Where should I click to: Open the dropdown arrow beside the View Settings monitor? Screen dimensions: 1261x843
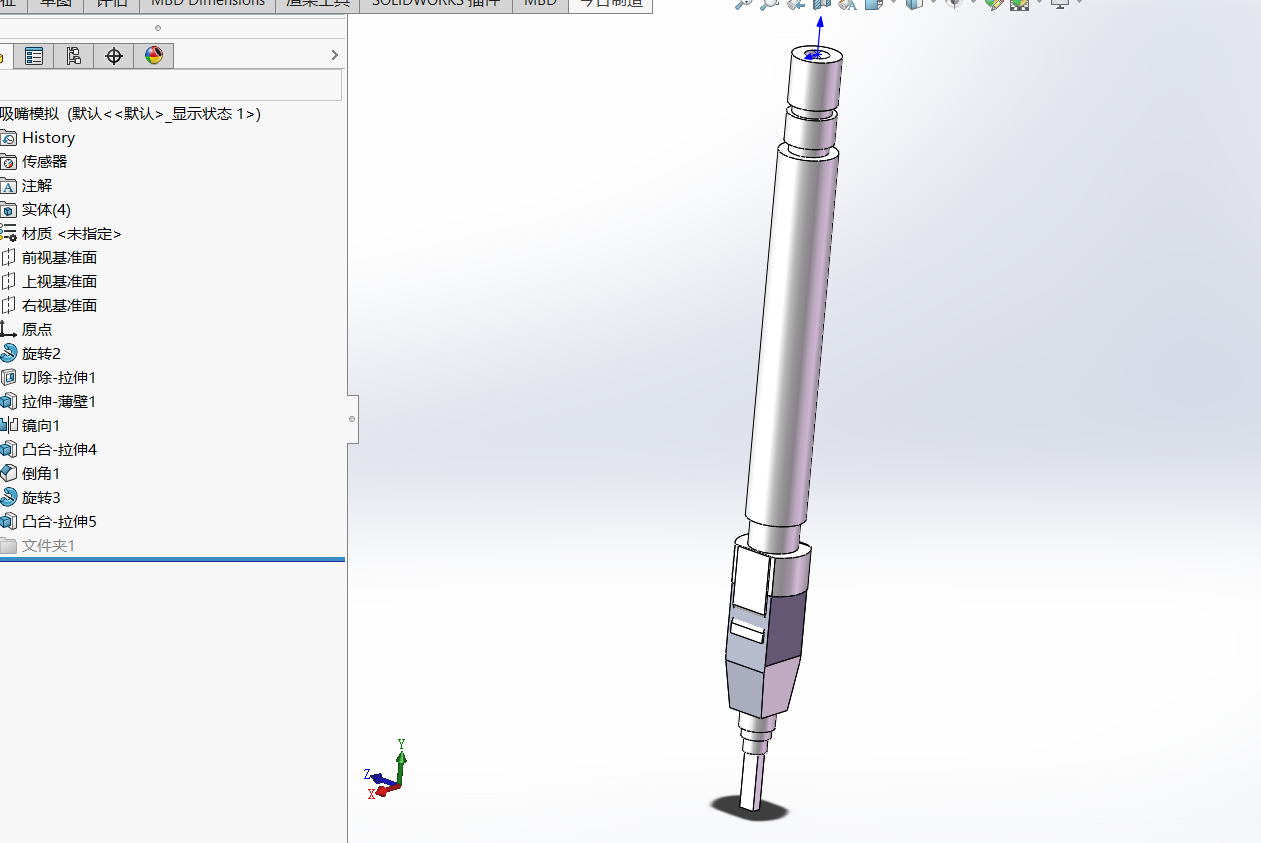(1080, 3)
